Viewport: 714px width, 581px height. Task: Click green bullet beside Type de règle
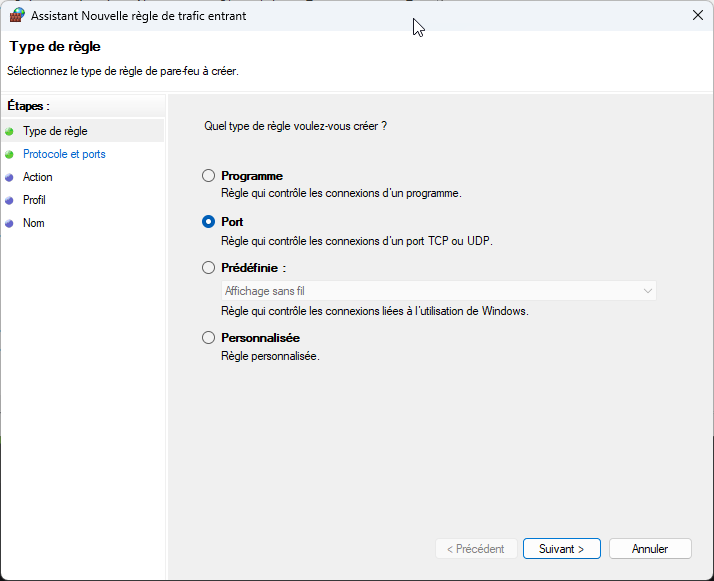coord(9,131)
